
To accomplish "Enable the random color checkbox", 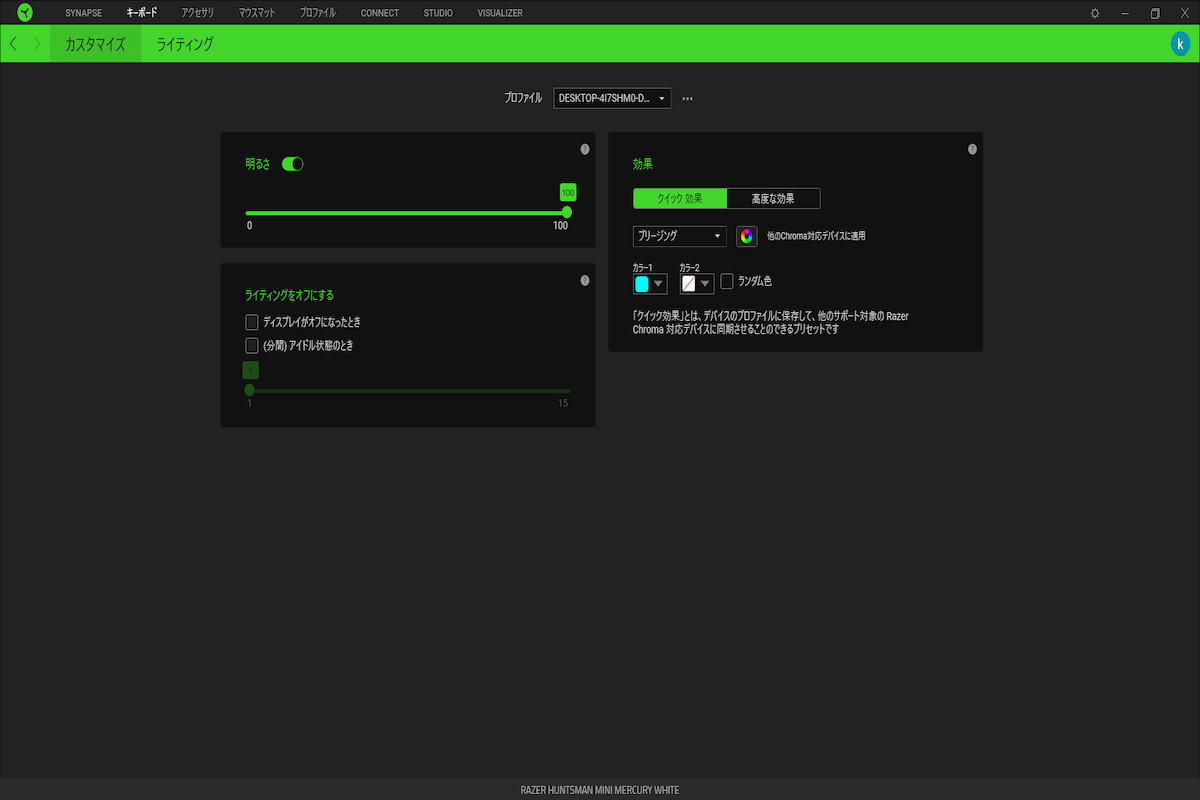I will tap(727, 281).
